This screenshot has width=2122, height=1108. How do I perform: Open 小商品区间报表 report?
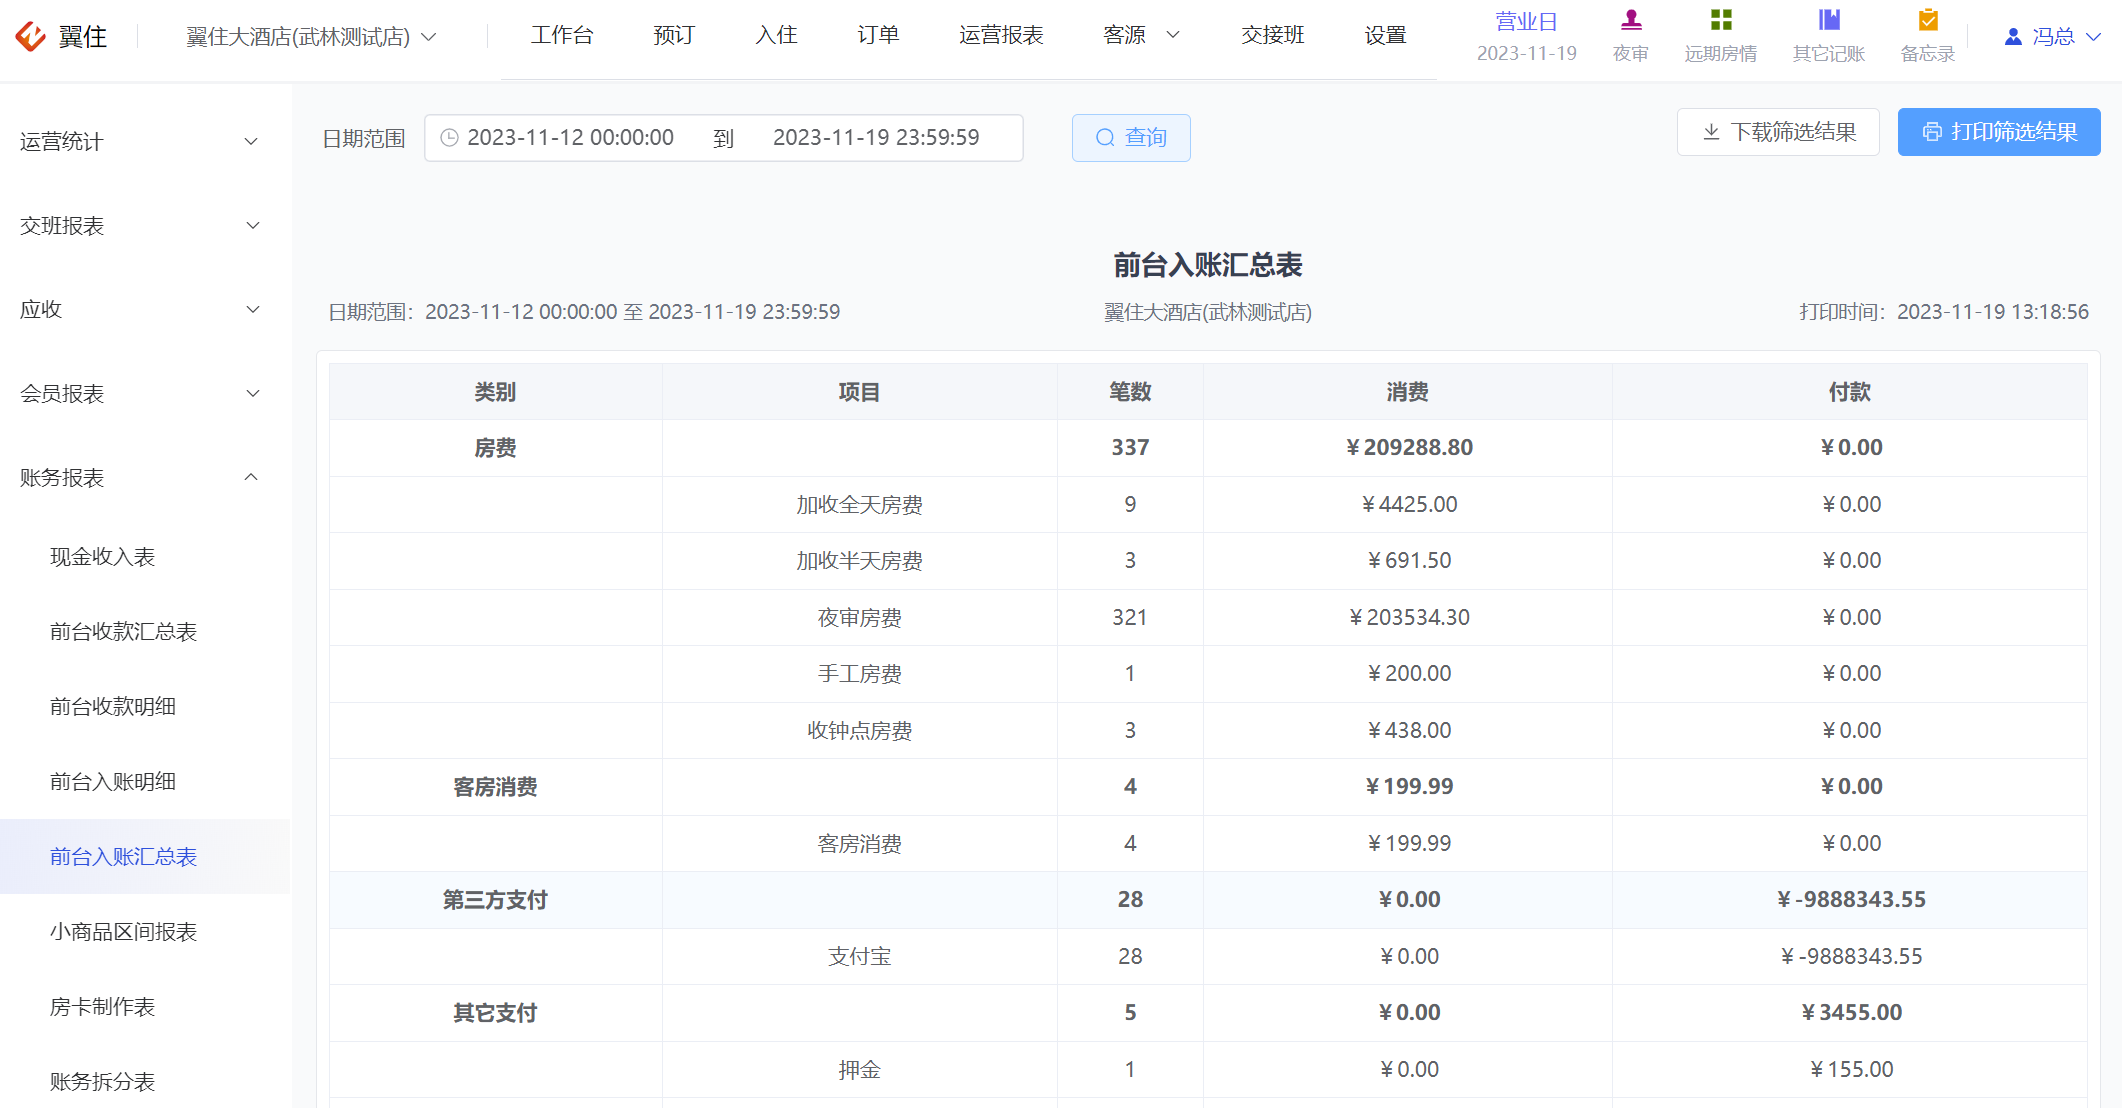pos(145,932)
